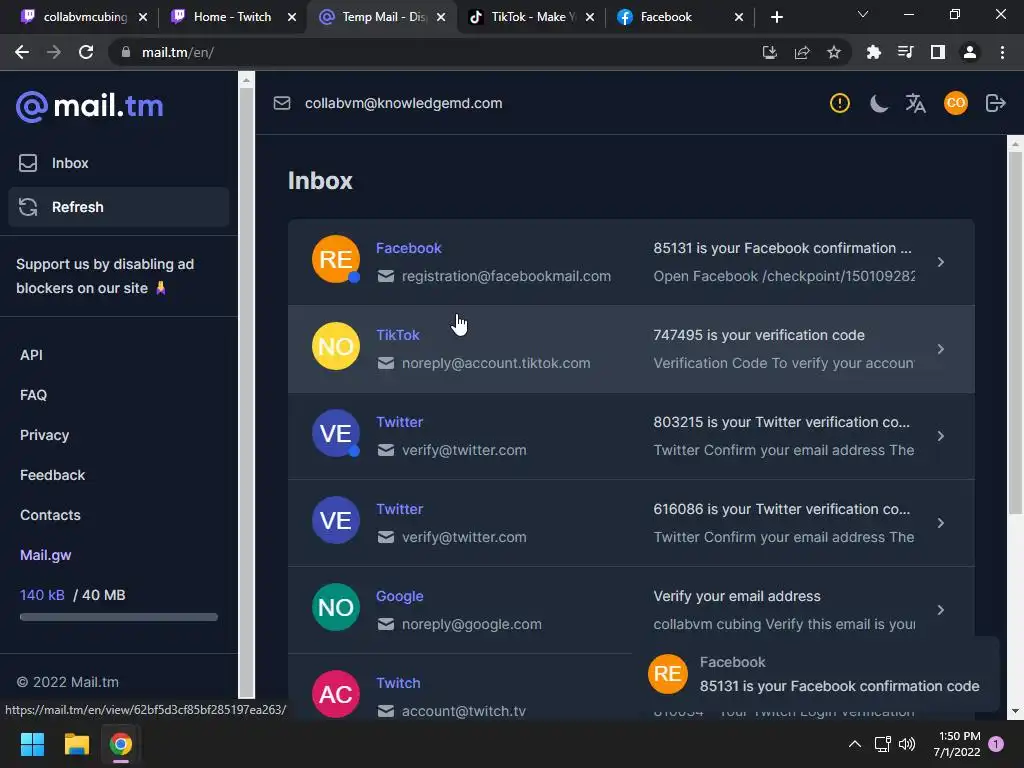Open Twitter email with code 803215
The width and height of the screenshot is (1024, 768).
[631, 436]
